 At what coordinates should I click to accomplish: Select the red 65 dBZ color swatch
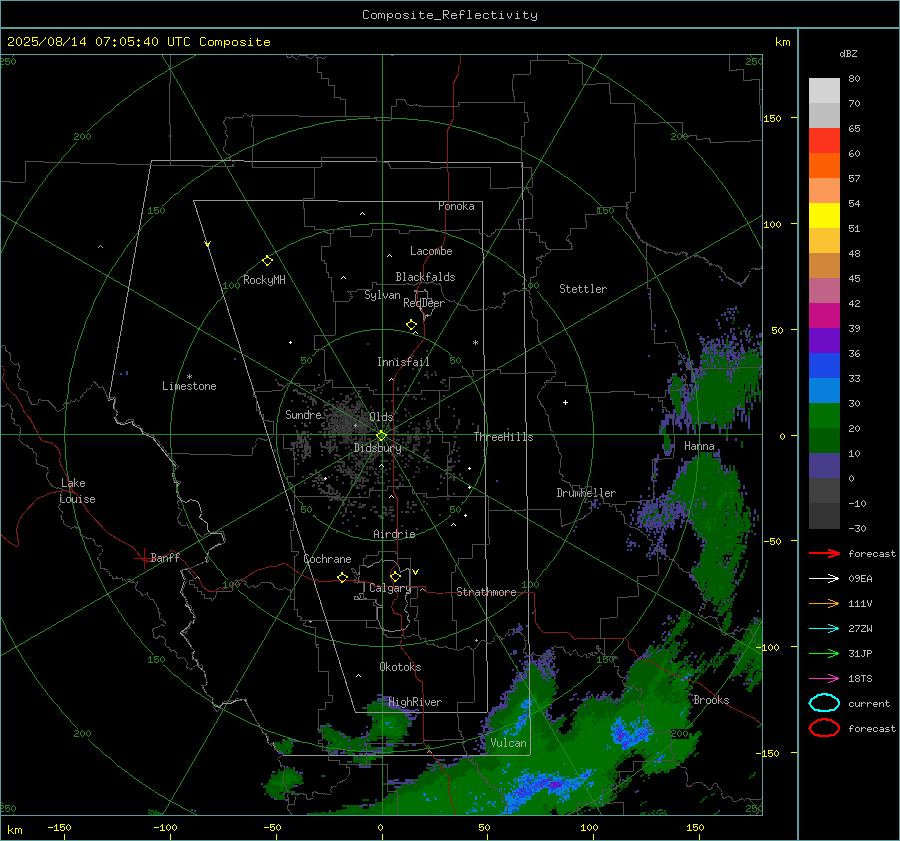(824, 140)
